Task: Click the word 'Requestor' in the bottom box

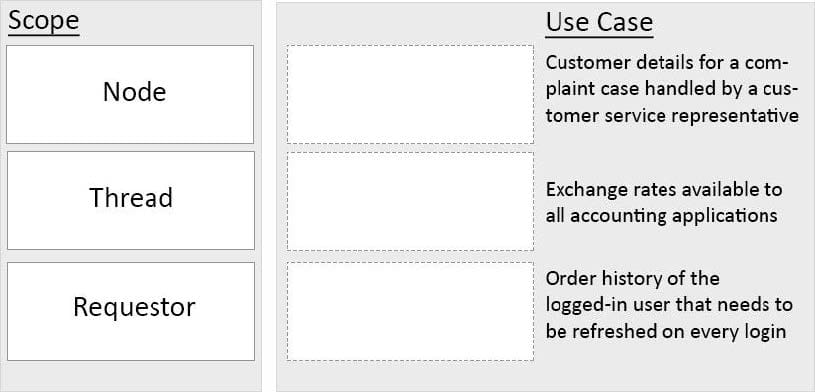Action: point(134,307)
